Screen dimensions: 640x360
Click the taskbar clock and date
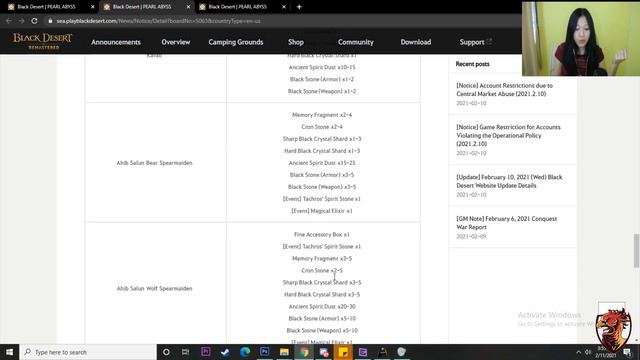[x=606, y=352]
